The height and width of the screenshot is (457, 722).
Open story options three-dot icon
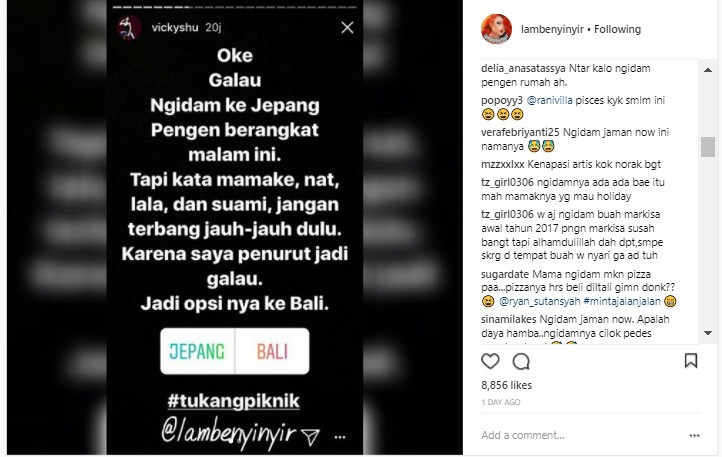pyautogui.click(x=340, y=437)
